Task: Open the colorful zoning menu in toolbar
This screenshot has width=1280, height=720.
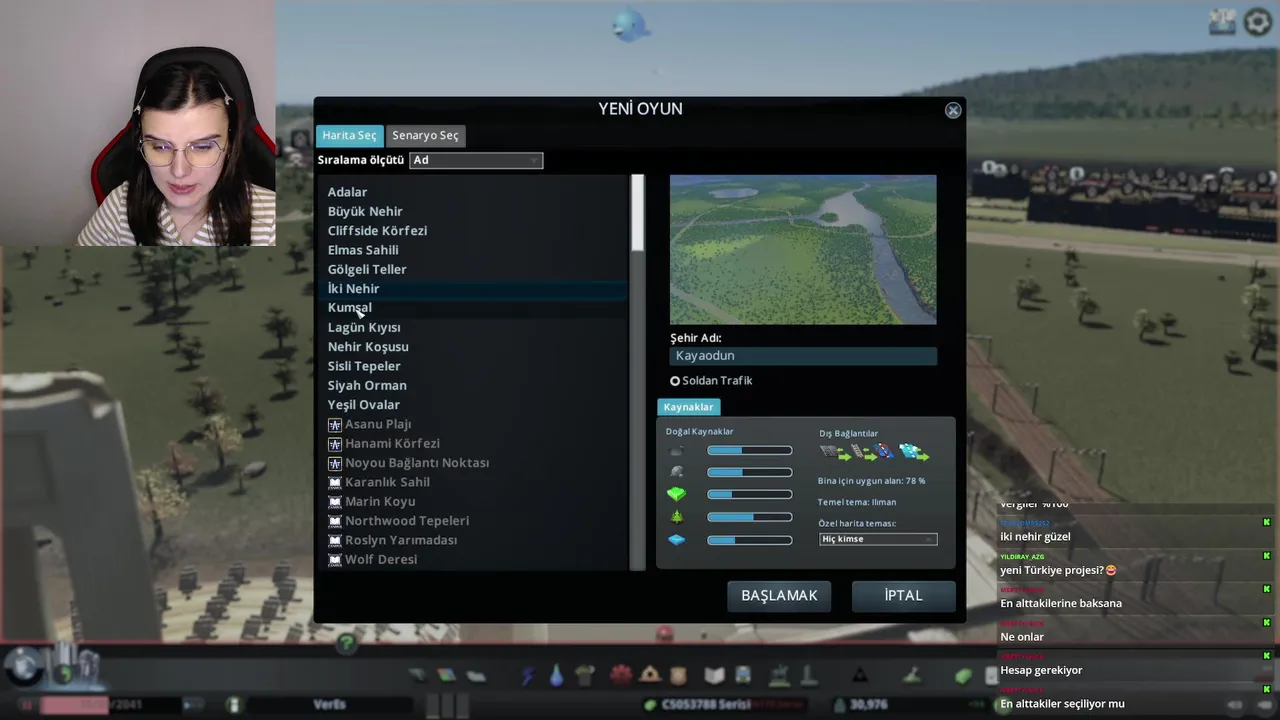Action: 447,676
